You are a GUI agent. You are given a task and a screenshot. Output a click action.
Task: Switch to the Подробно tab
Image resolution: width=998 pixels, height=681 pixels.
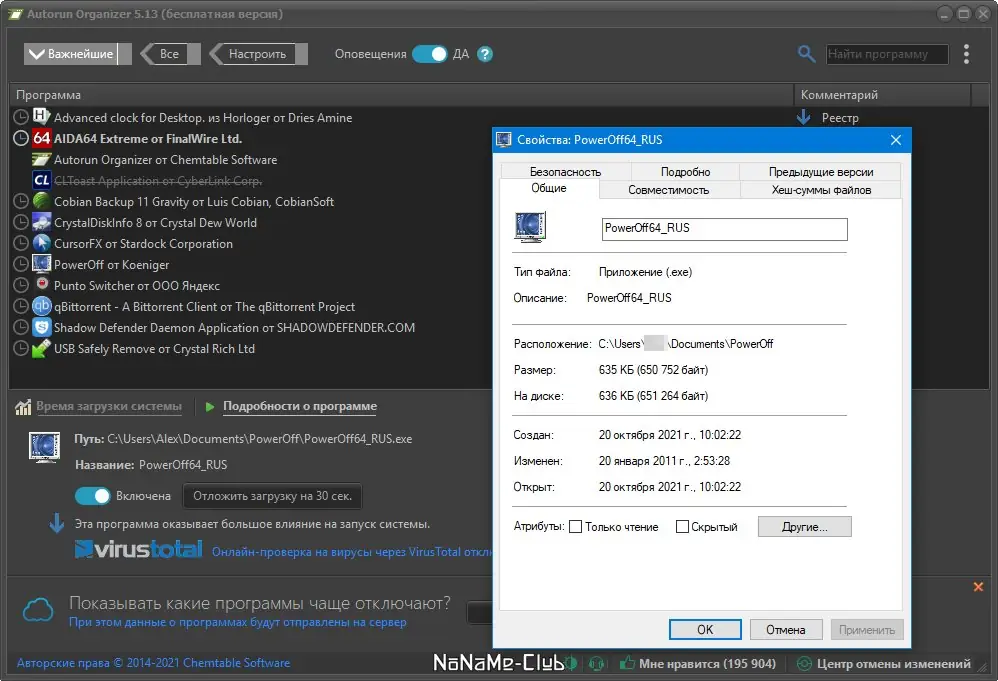685,172
